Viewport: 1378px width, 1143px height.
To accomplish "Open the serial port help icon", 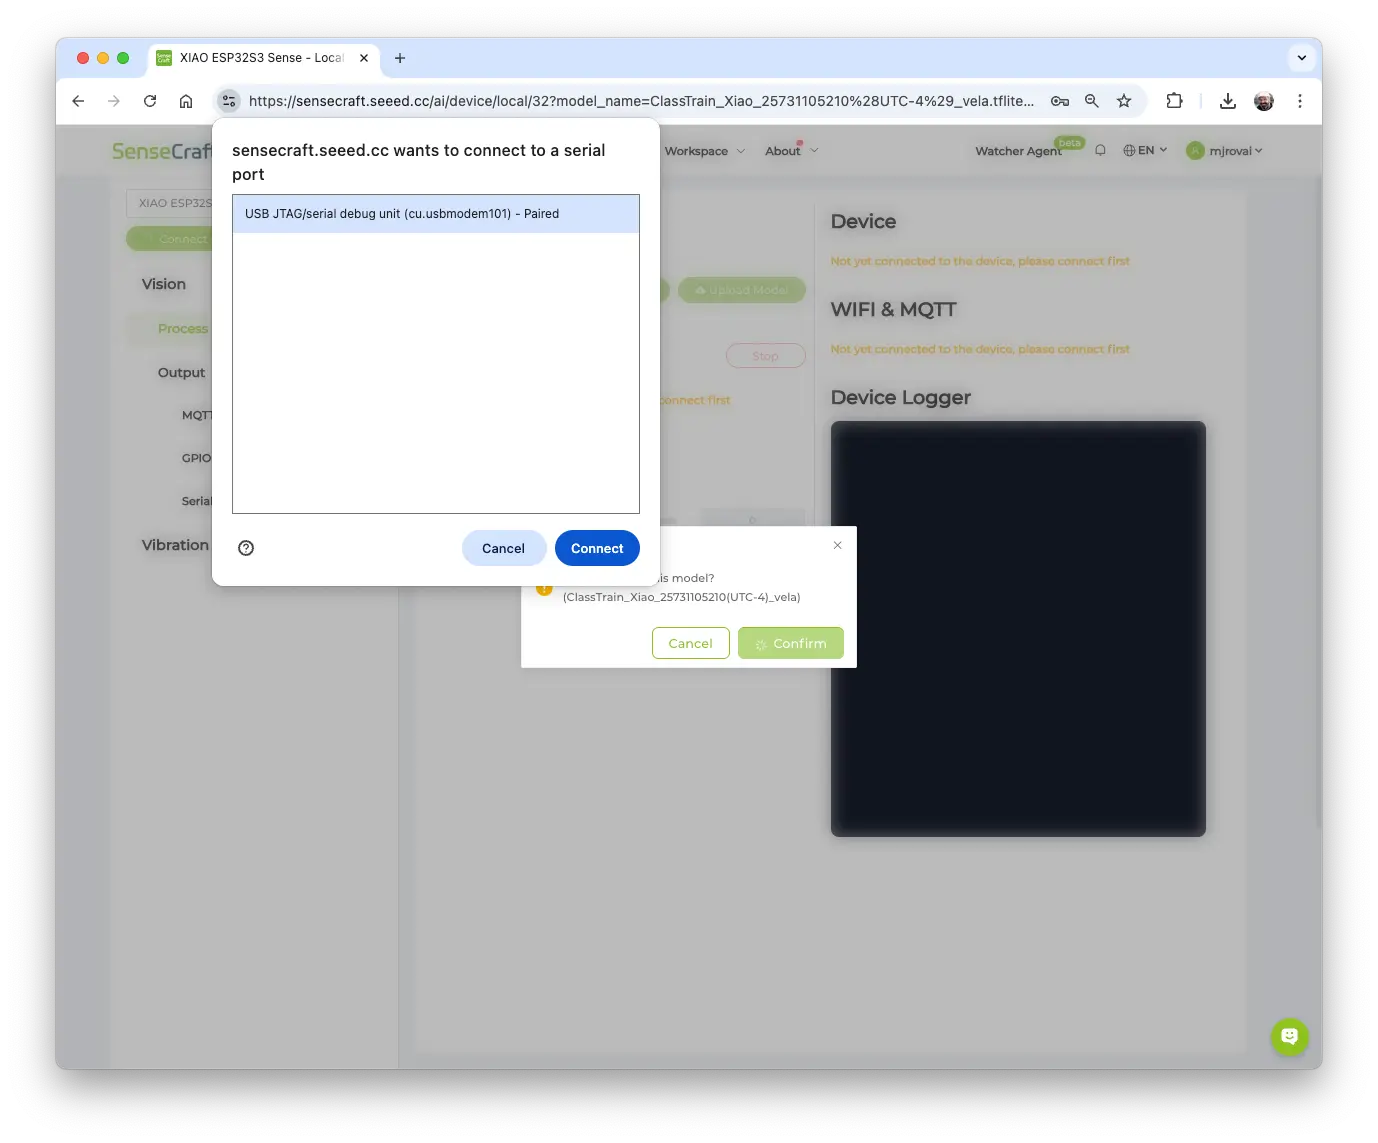I will [x=246, y=548].
